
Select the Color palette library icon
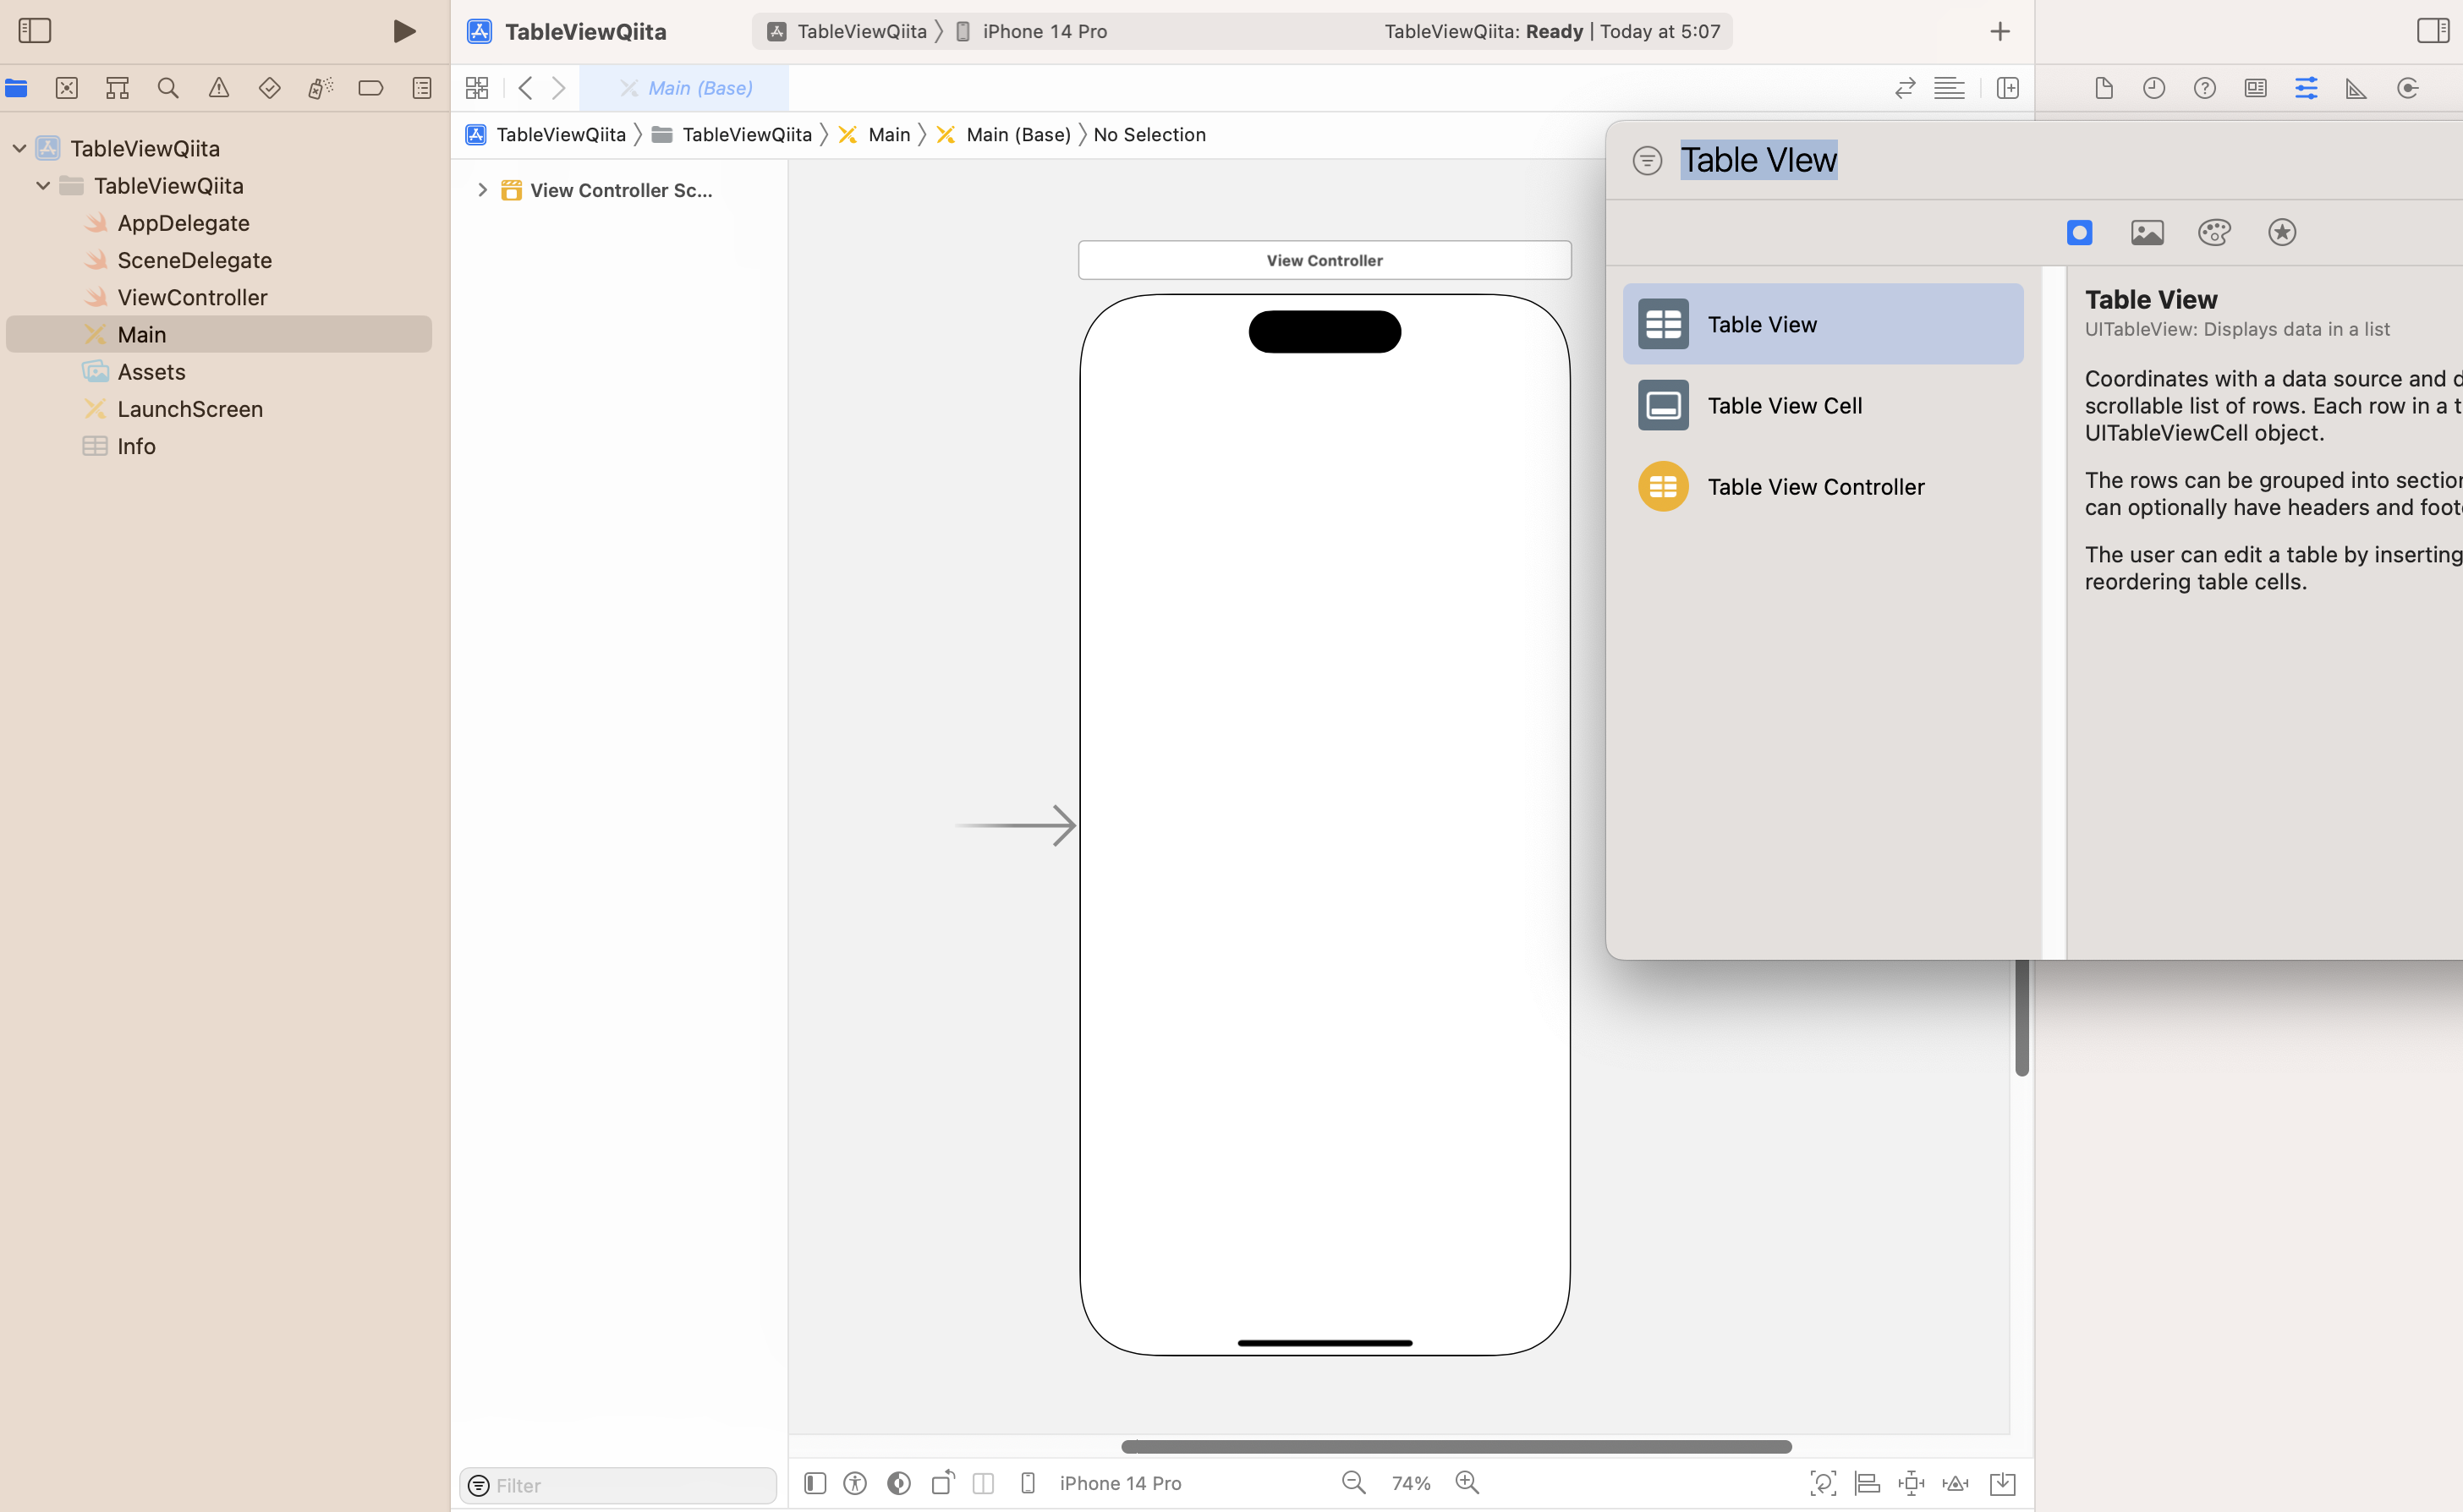2214,232
